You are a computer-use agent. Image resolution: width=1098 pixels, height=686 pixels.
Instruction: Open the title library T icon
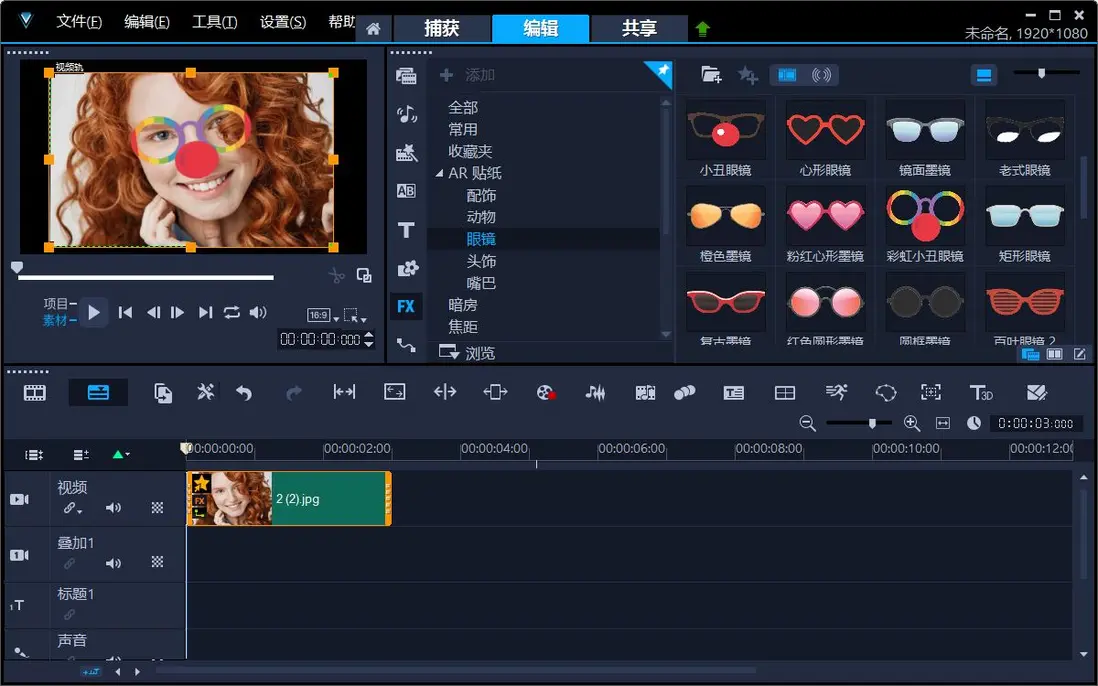pos(405,230)
